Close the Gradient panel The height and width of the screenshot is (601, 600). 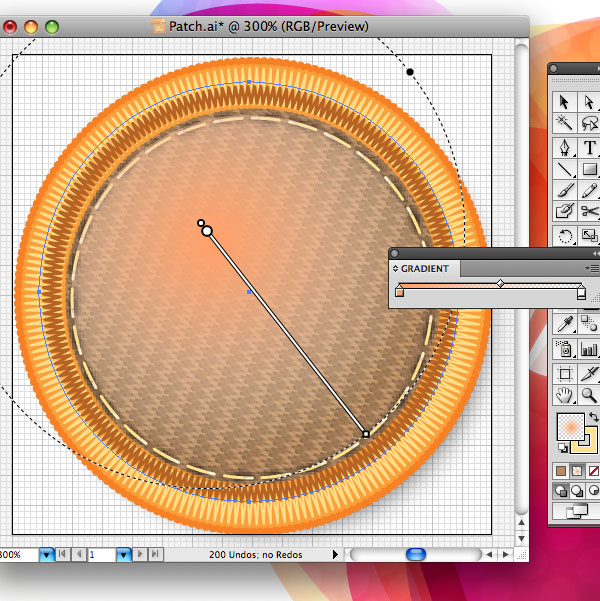(x=395, y=253)
